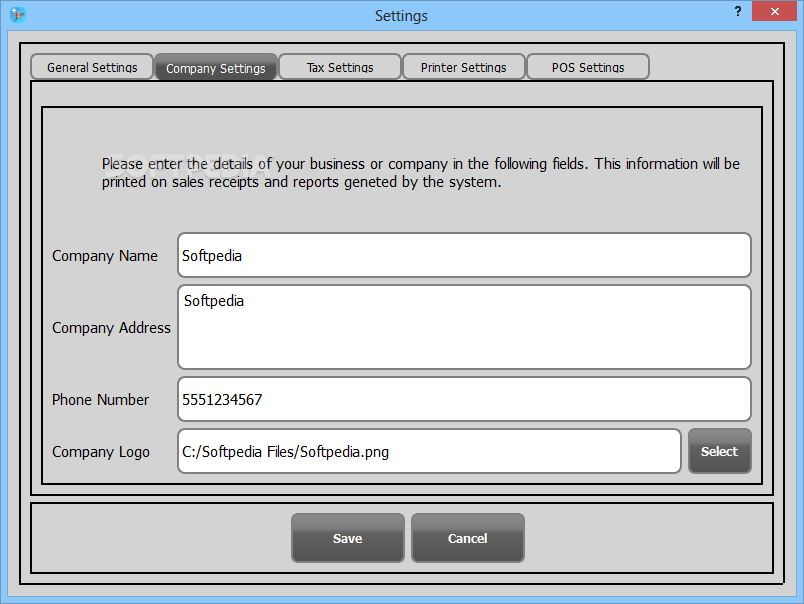
Task: Click the help question mark button
Action: (x=737, y=11)
